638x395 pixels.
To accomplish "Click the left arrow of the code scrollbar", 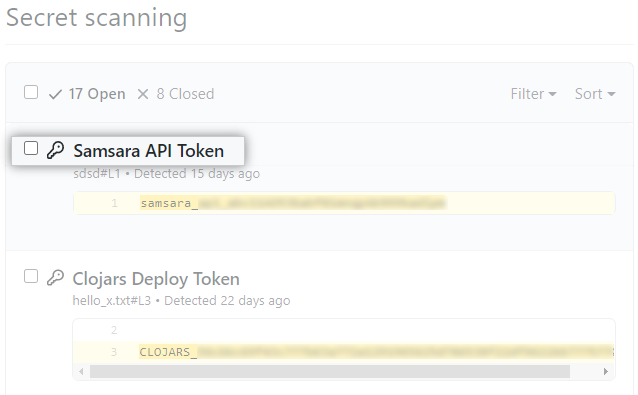I will (81, 371).
